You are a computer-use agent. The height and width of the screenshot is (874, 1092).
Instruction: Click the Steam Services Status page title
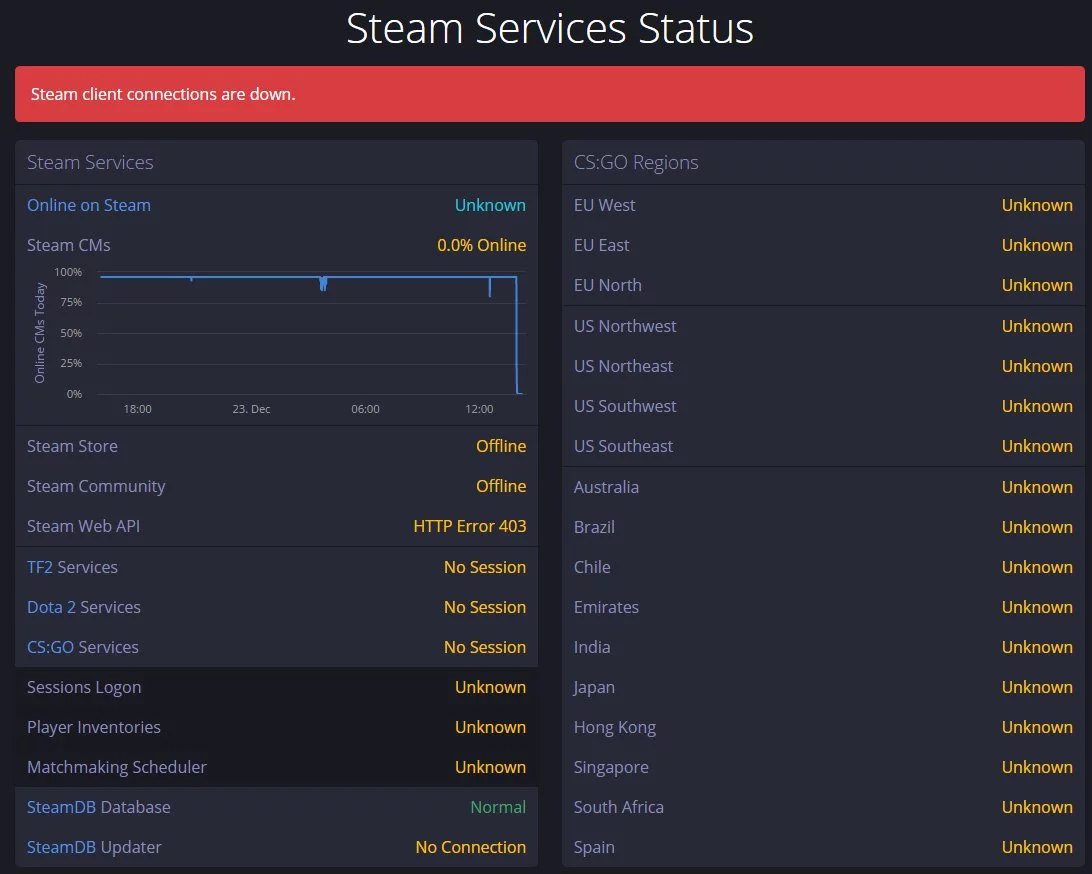(549, 29)
